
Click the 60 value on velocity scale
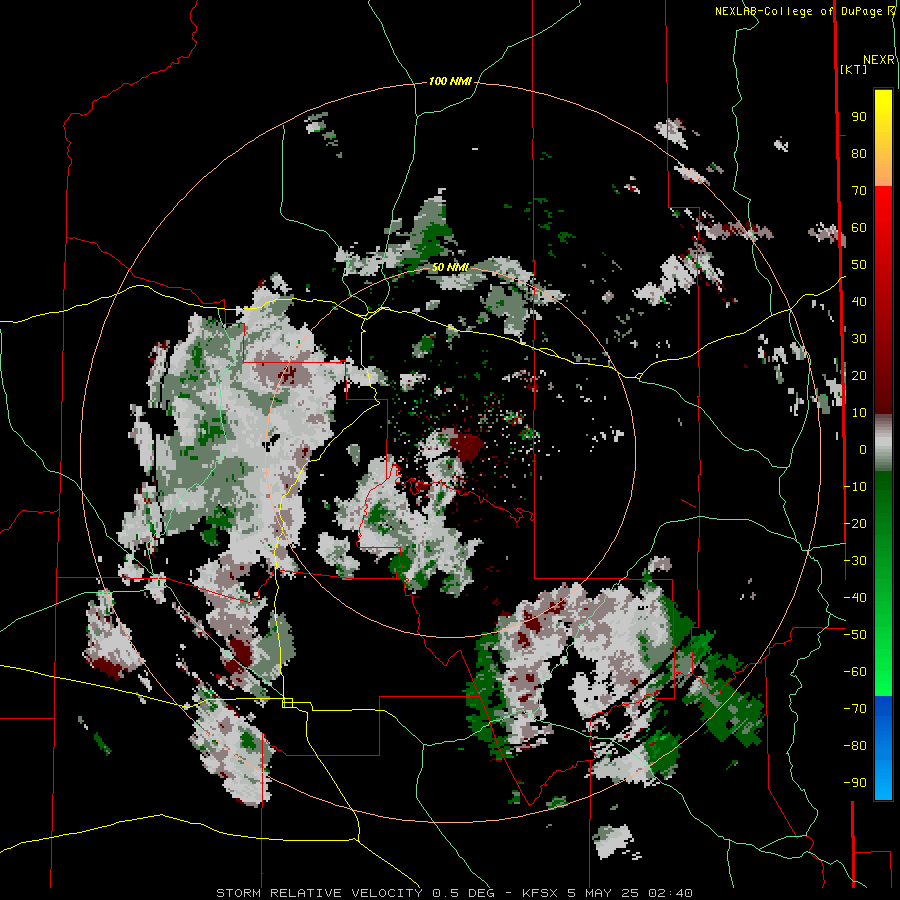coord(859,227)
